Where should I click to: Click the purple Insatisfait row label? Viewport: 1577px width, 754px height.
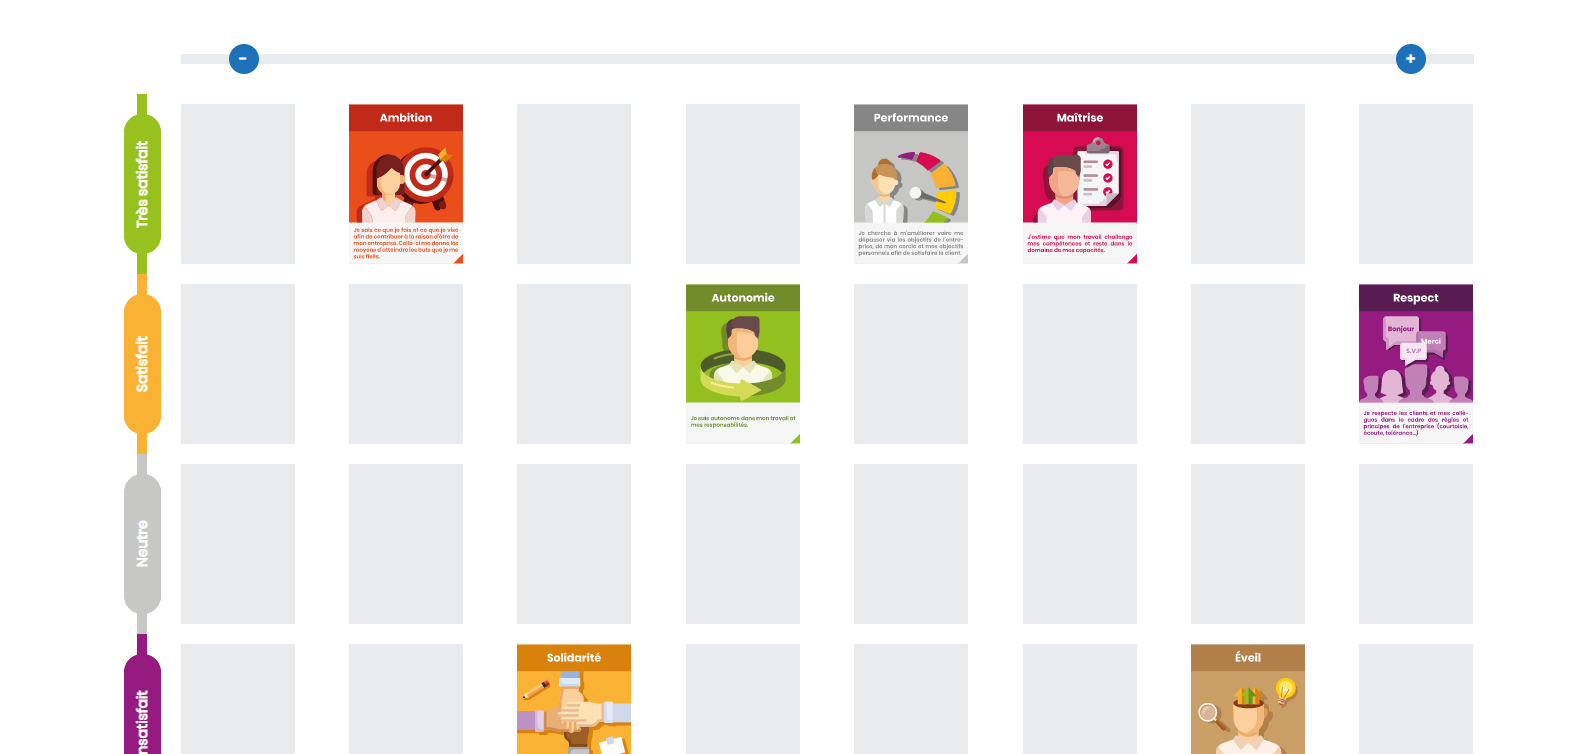(x=142, y=705)
